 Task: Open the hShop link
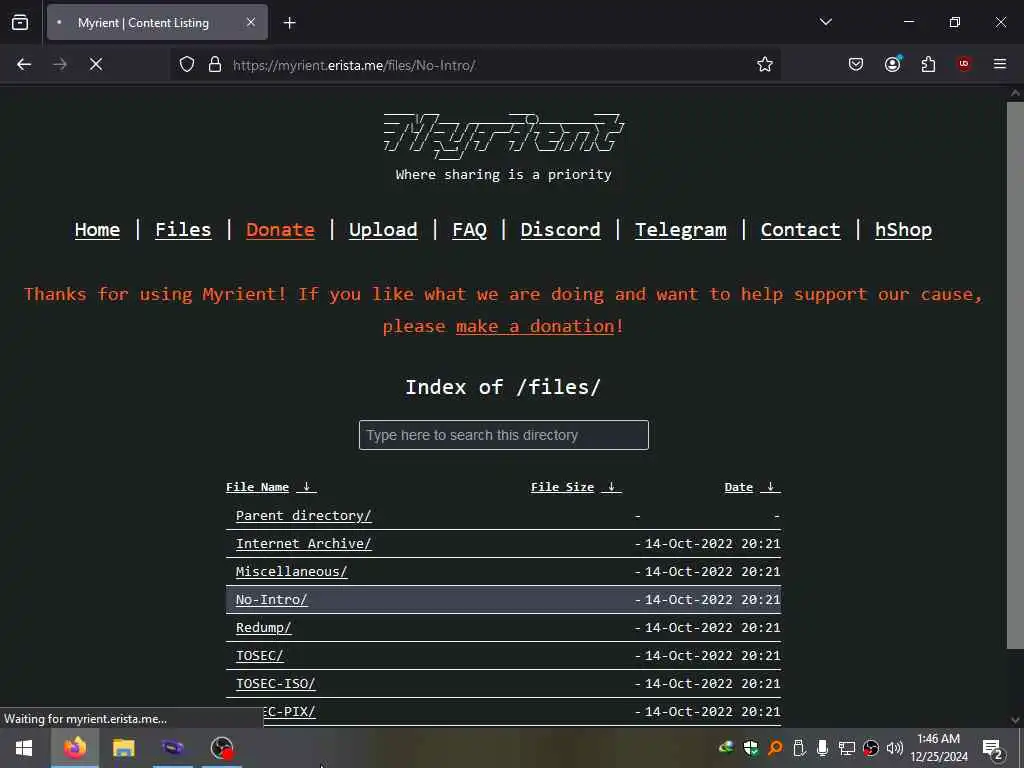(903, 230)
